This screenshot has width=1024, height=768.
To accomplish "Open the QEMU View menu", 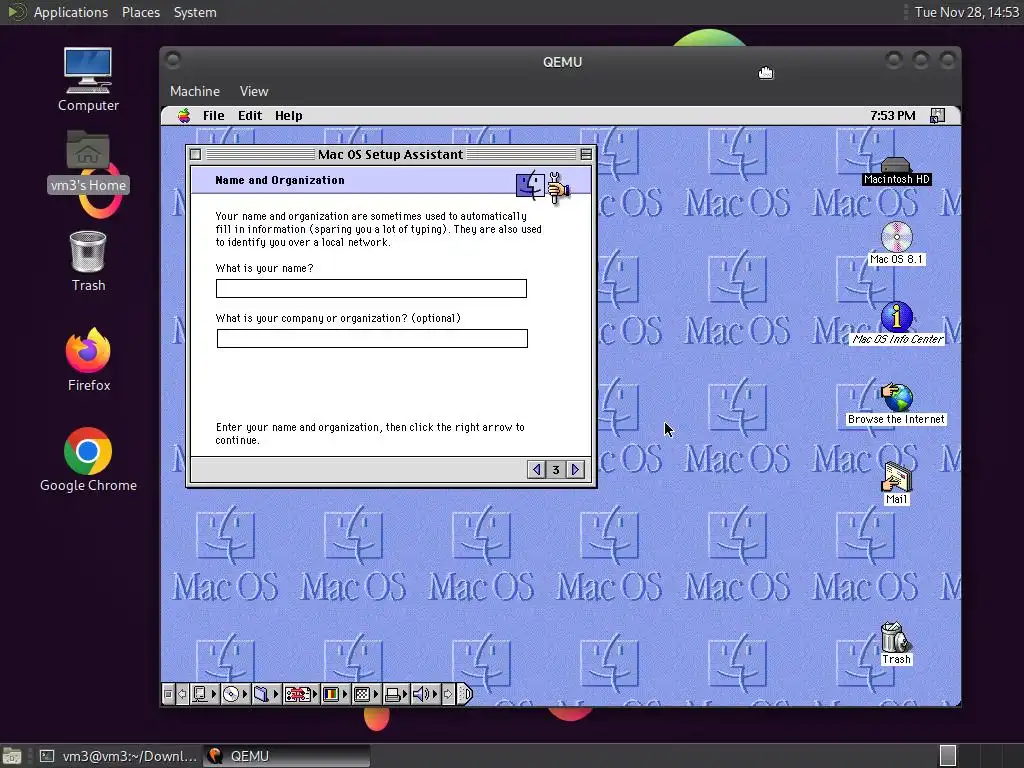I will 253,91.
